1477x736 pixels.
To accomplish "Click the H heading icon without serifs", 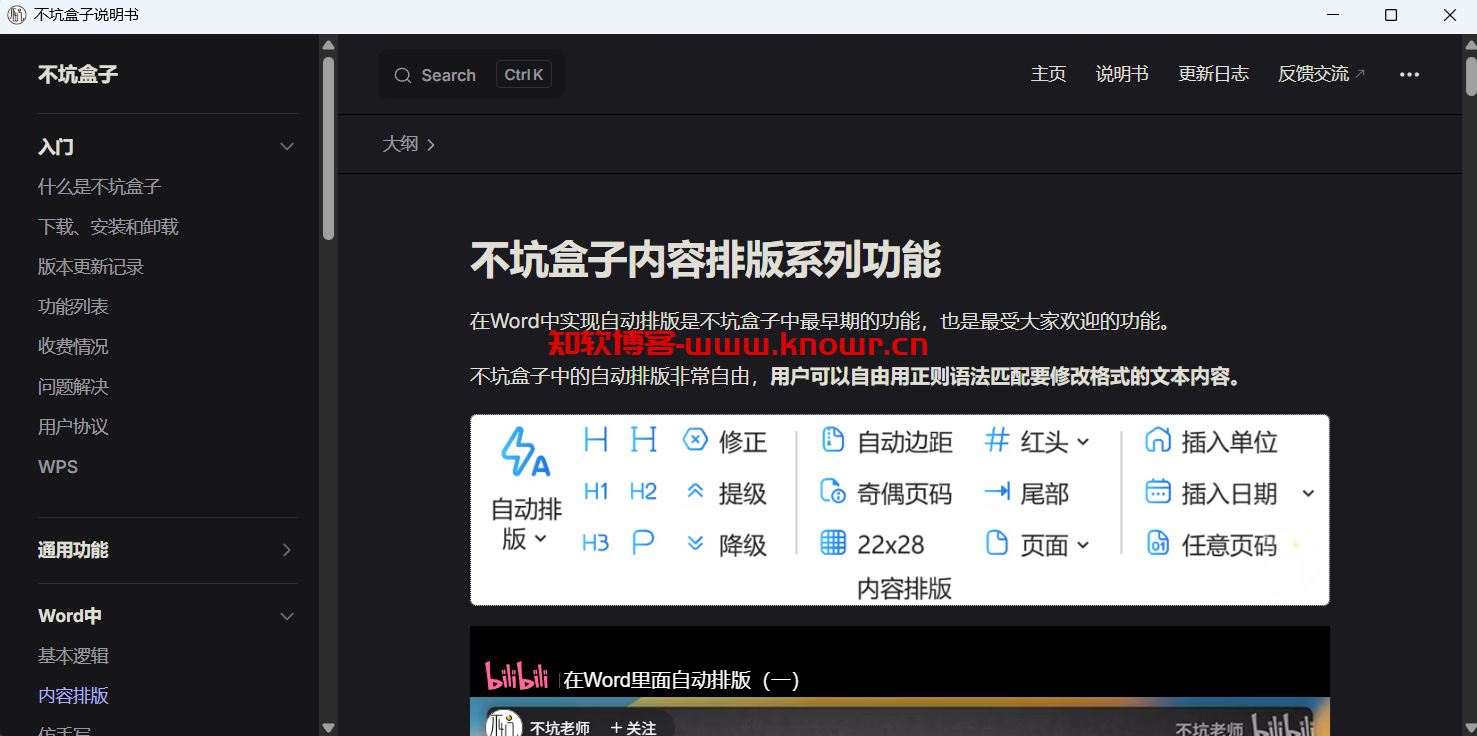I will (596, 440).
